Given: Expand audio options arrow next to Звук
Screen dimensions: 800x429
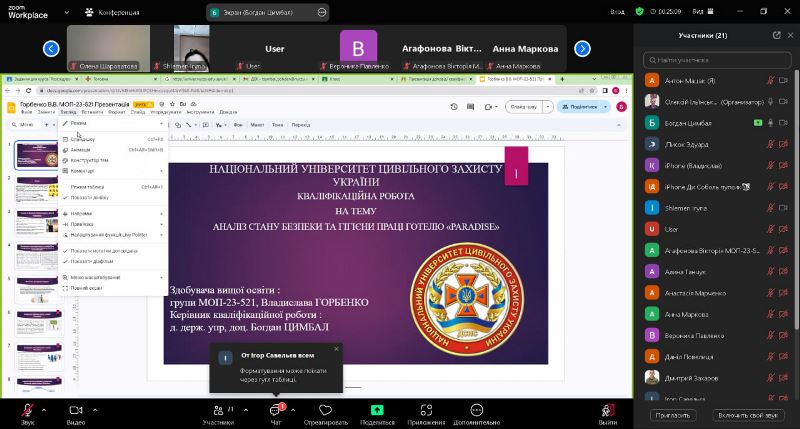Looking at the screenshot, I should coord(44,410).
